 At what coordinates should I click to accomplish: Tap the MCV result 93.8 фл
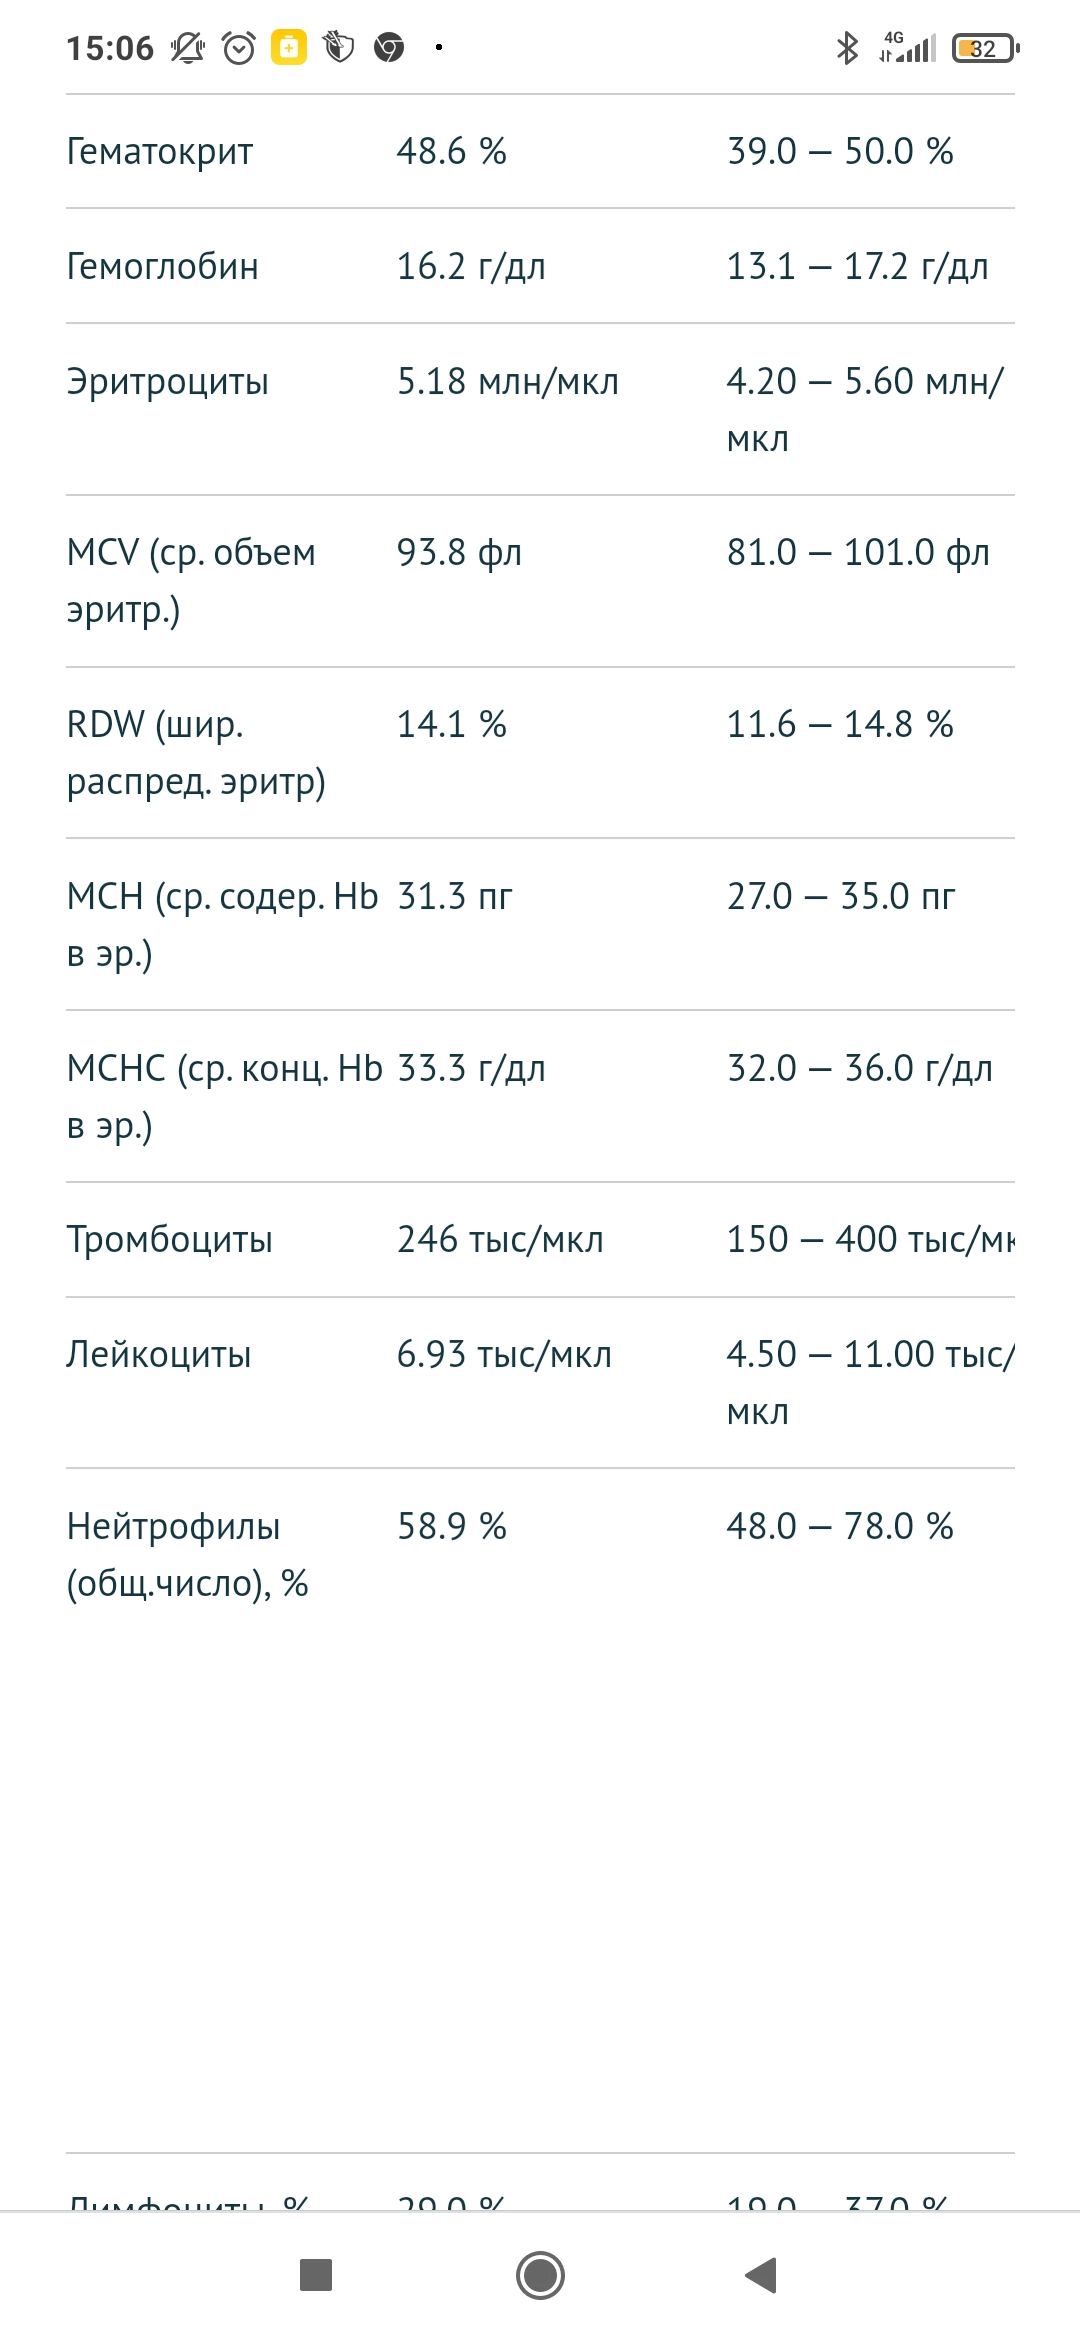pos(460,553)
